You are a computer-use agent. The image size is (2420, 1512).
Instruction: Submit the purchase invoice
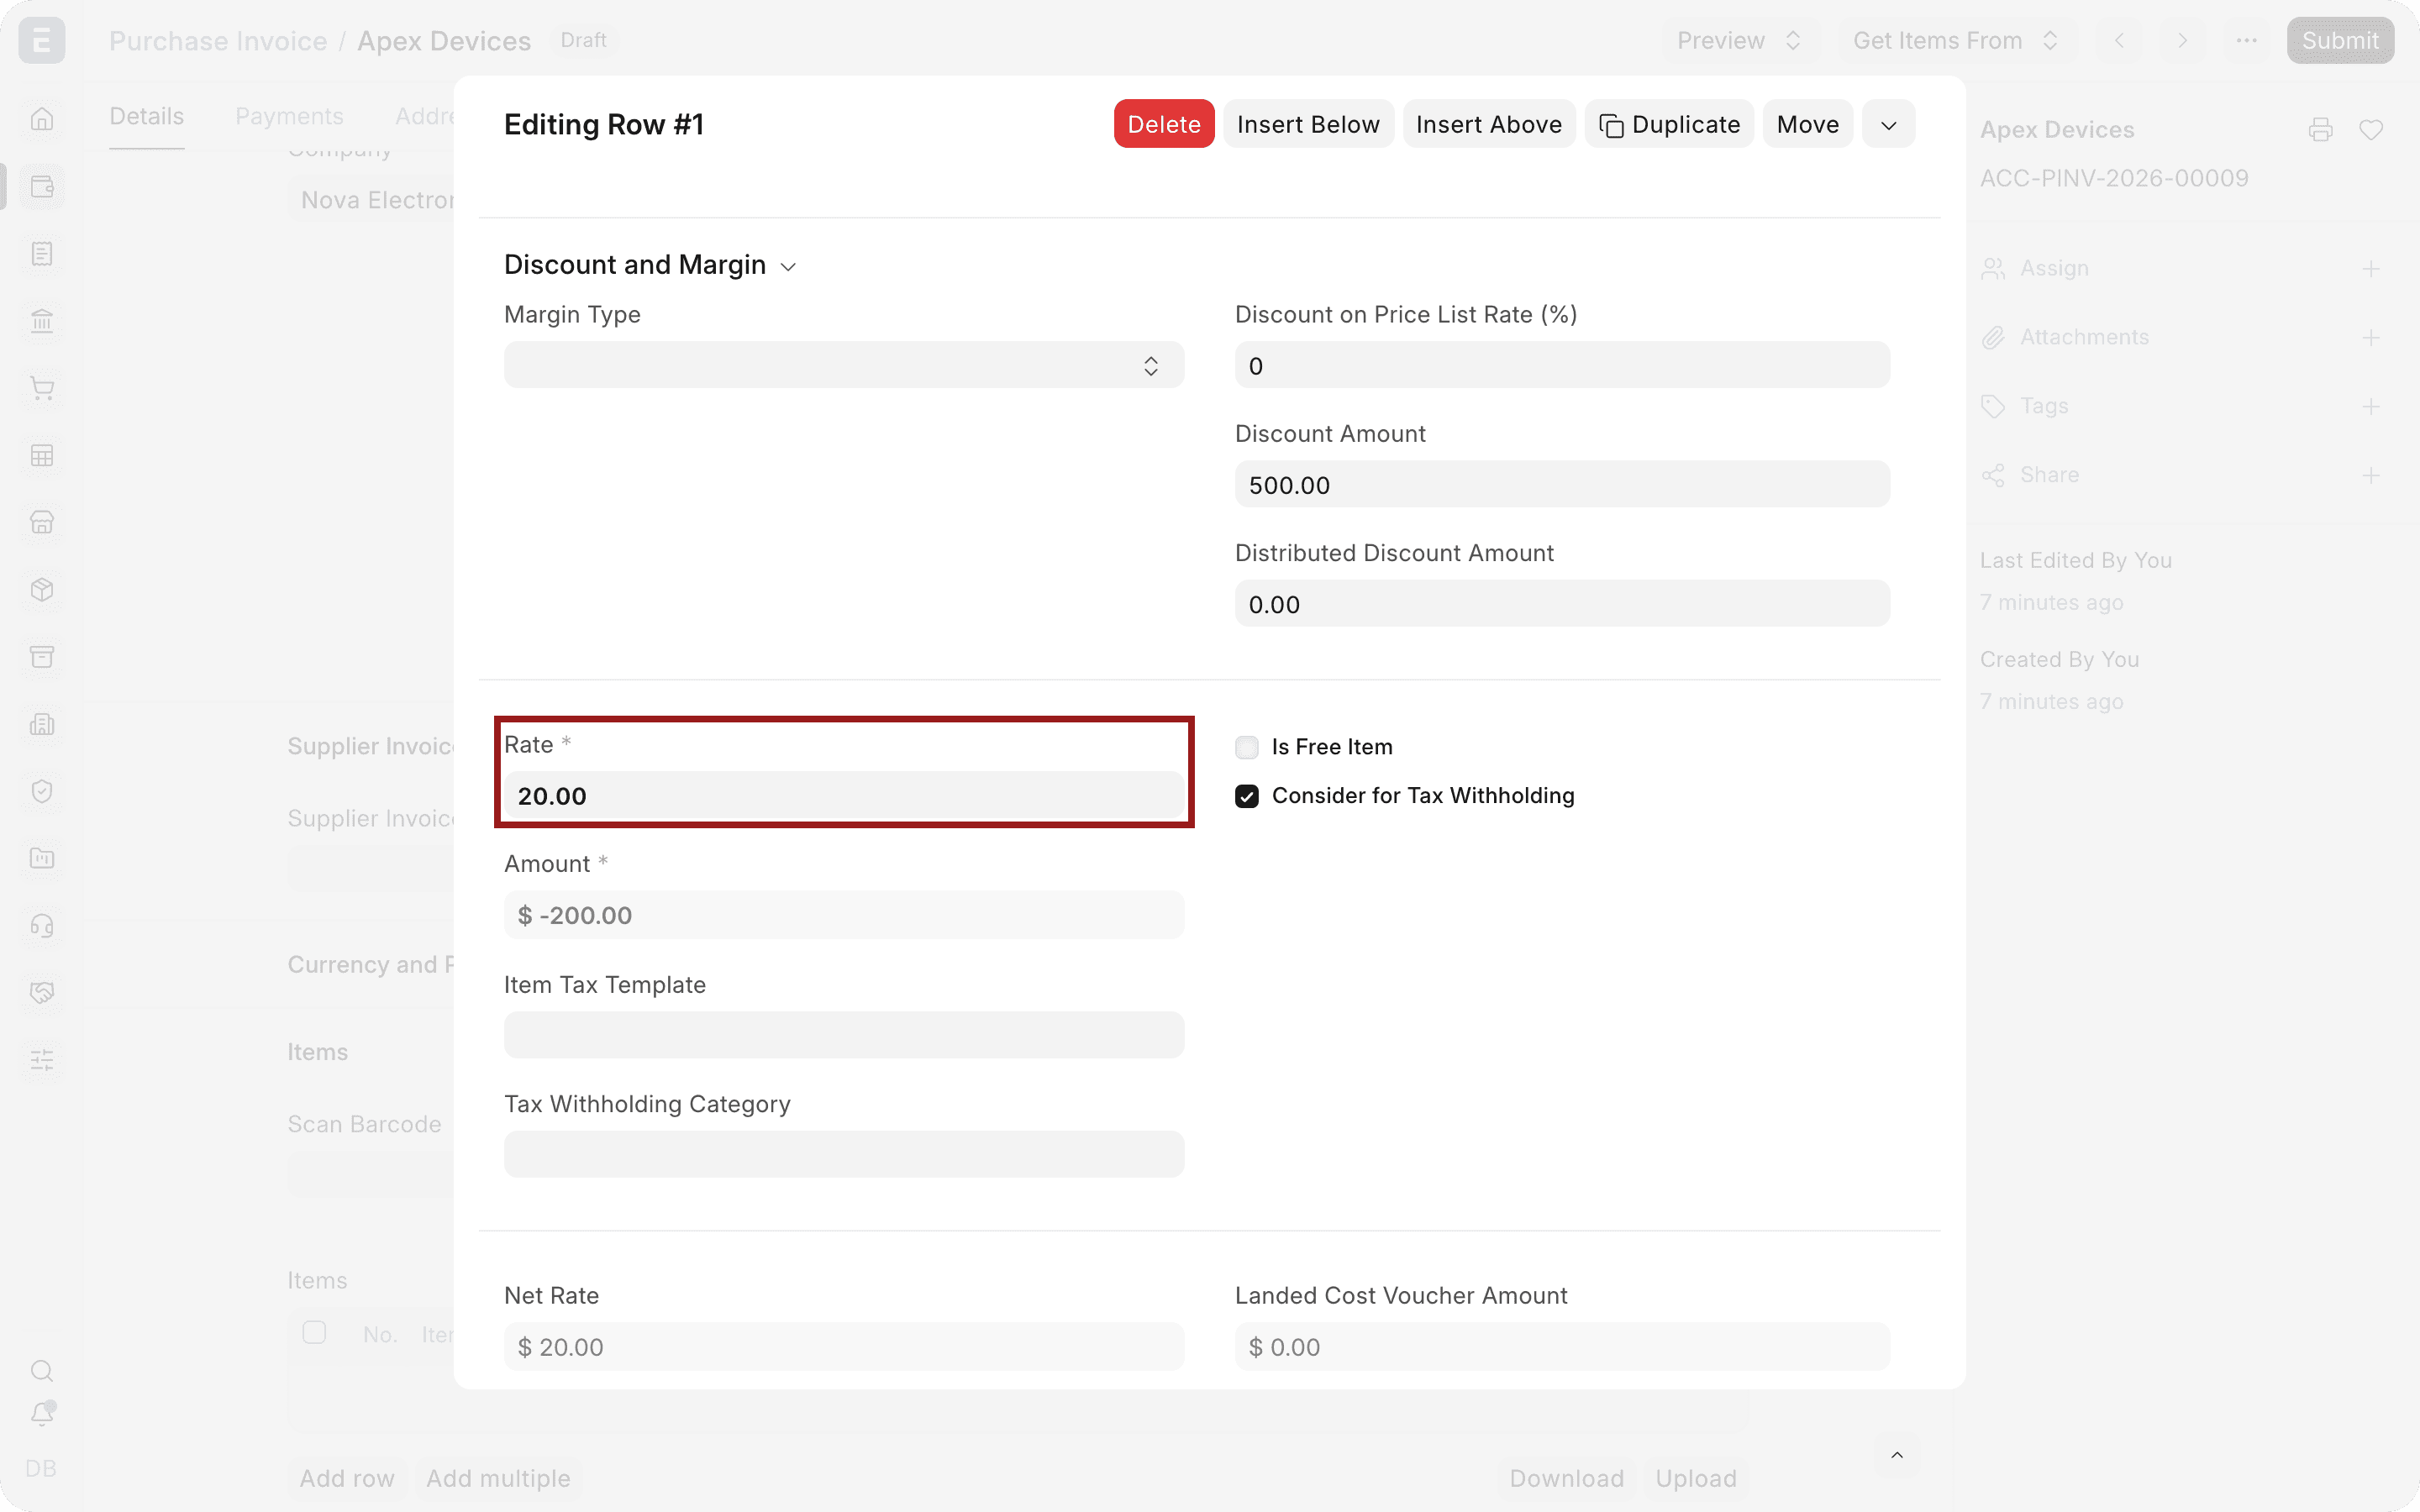coord(2340,41)
